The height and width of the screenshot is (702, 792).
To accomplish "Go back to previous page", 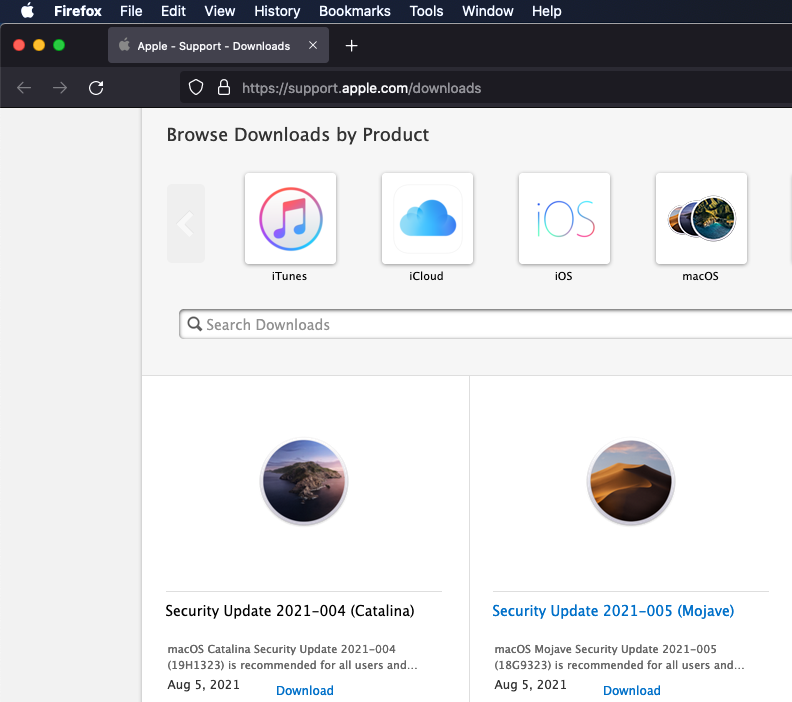I will [x=24, y=88].
